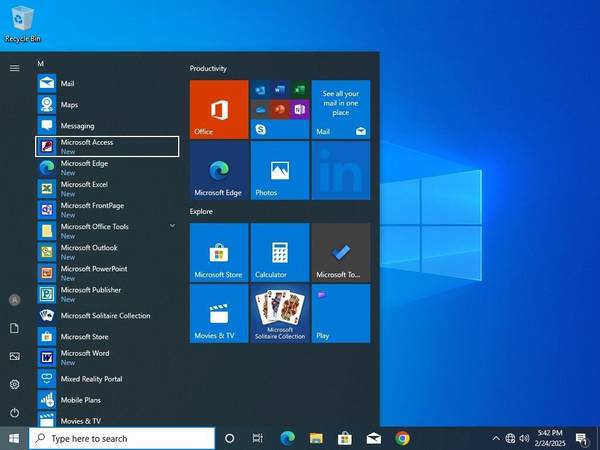
Task: Select Mixed Reality Portal in the list
Action: coord(91,379)
